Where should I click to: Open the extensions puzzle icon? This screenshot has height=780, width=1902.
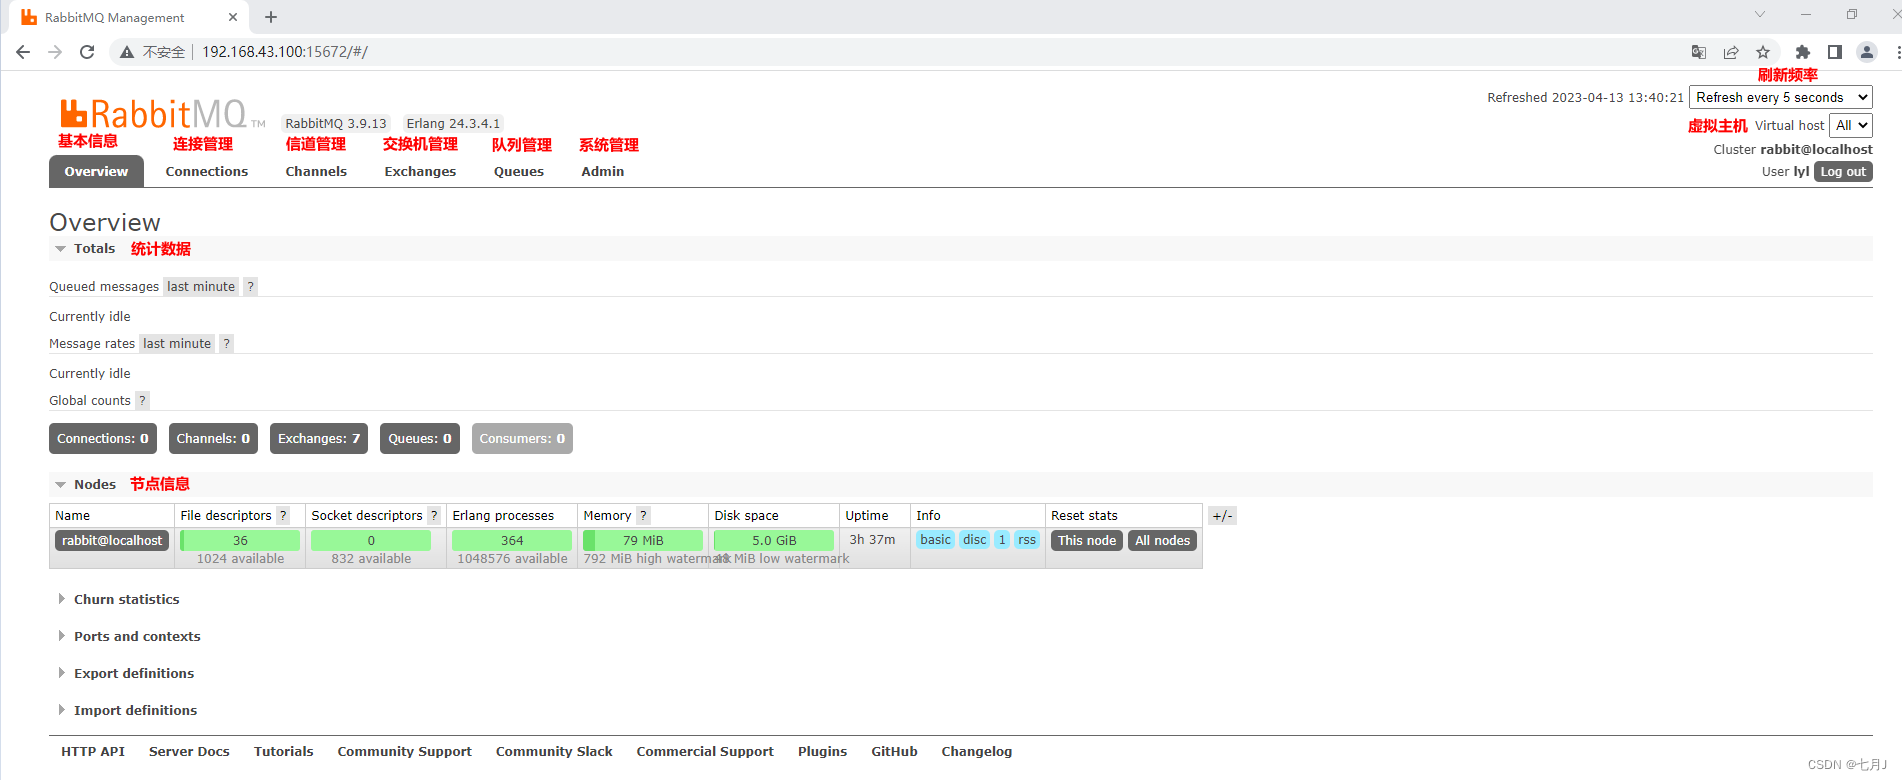1802,52
